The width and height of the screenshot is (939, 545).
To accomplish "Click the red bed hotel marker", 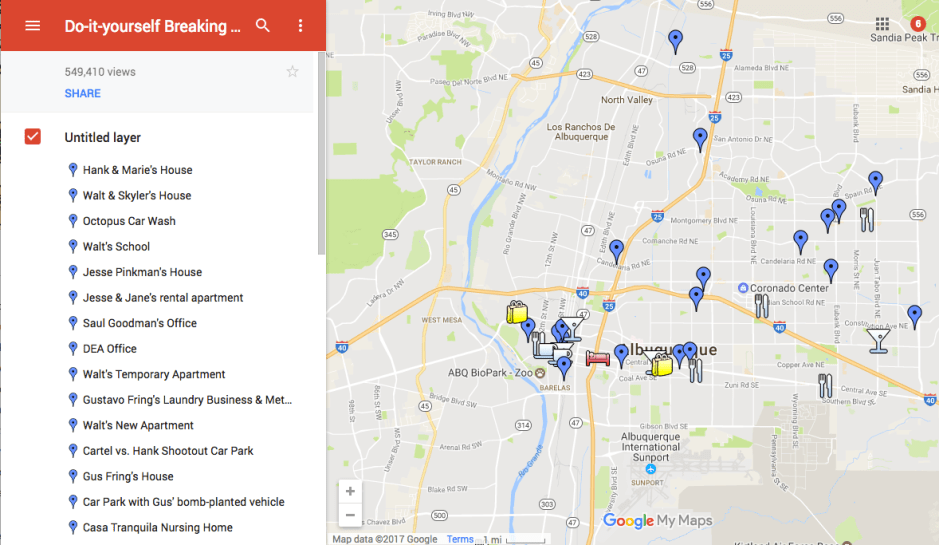I will [x=597, y=358].
